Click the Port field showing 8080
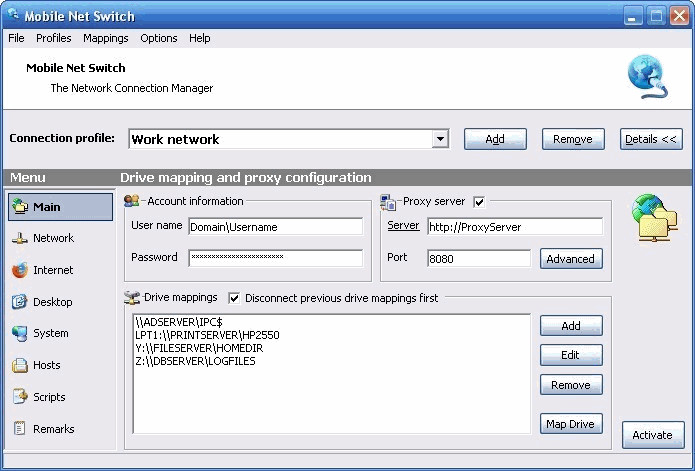Viewport: 695px width, 471px height. 479,258
